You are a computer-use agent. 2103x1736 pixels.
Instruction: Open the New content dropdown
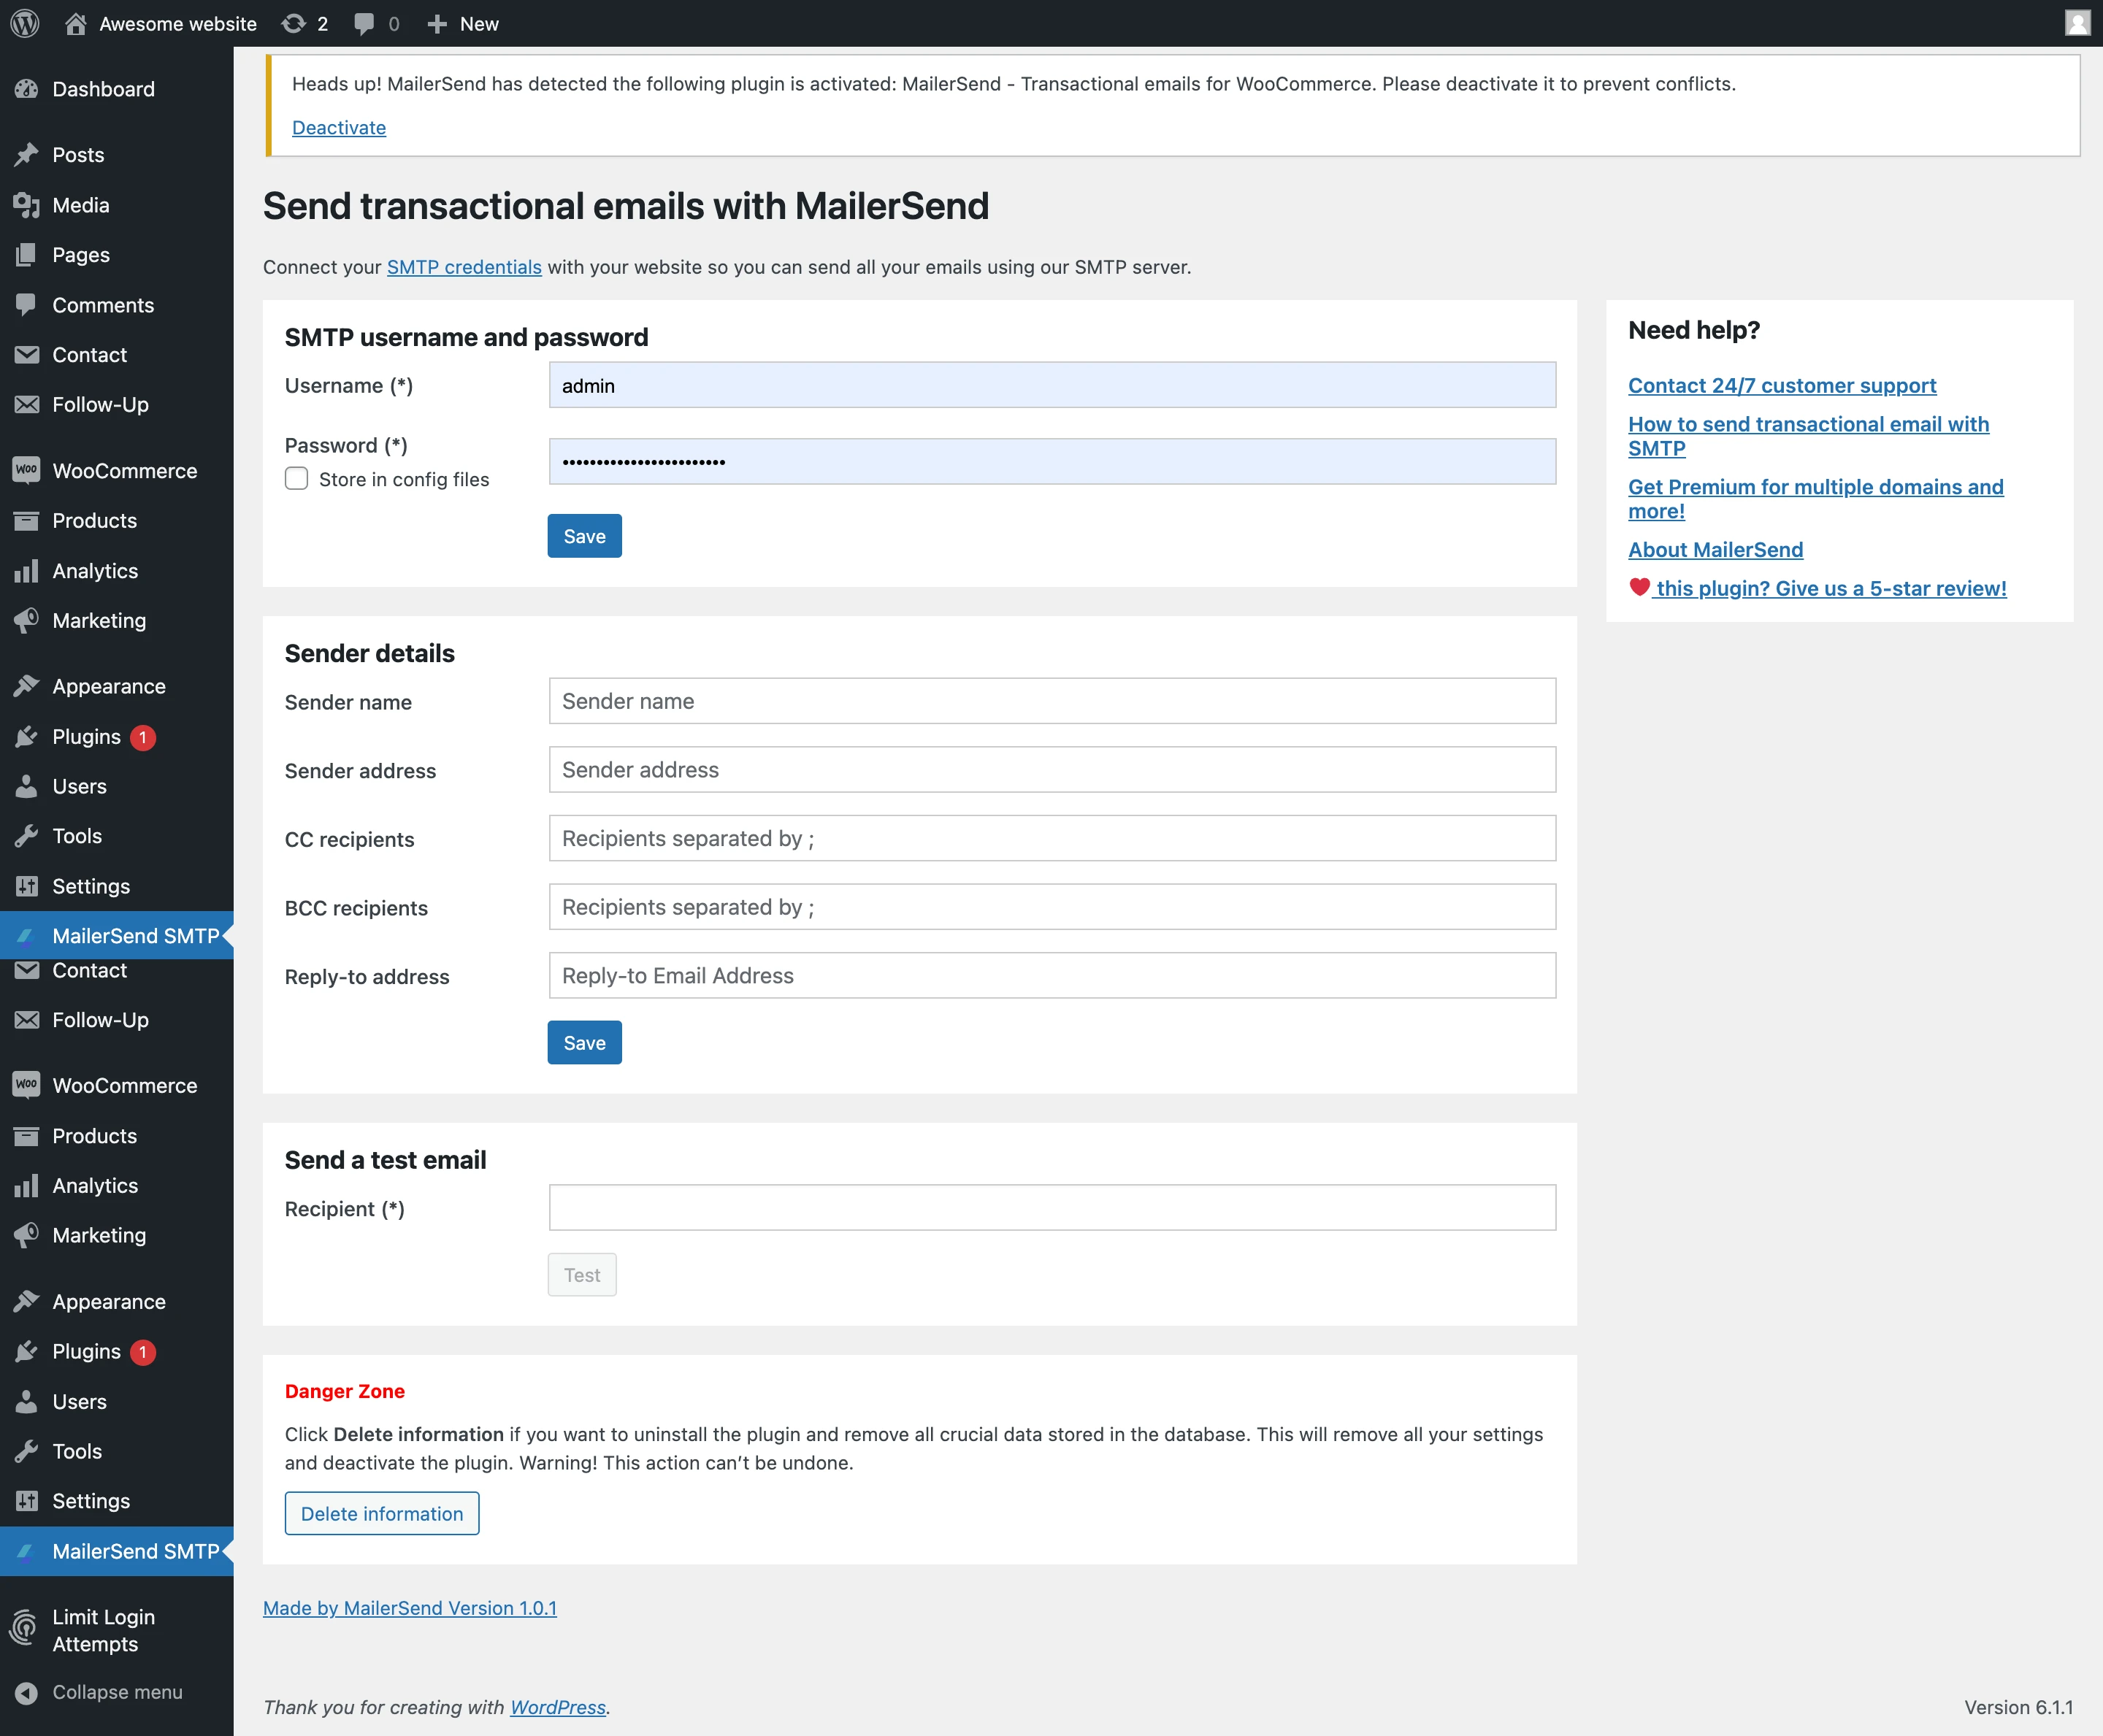(463, 23)
